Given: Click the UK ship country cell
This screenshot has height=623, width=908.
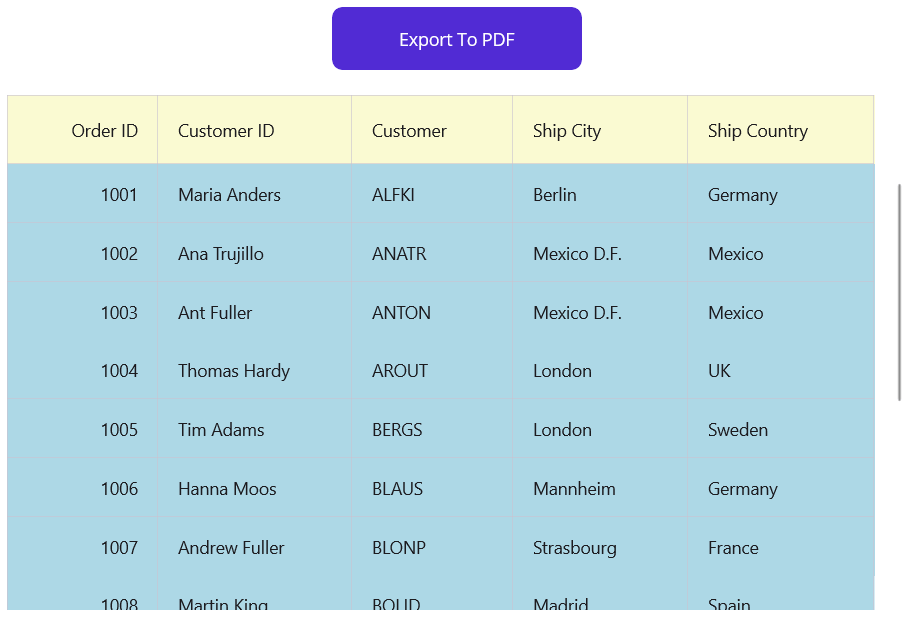Looking at the screenshot, I should pos(719,371).
